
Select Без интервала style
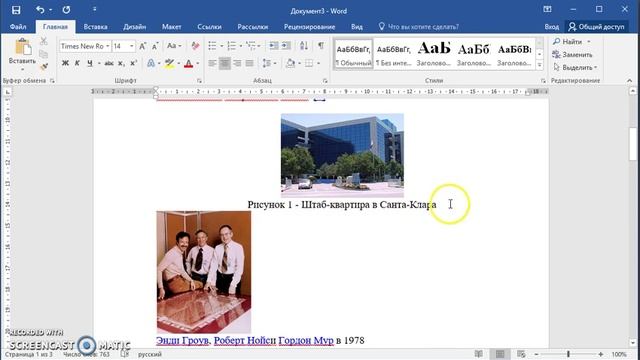click(393, 54)
